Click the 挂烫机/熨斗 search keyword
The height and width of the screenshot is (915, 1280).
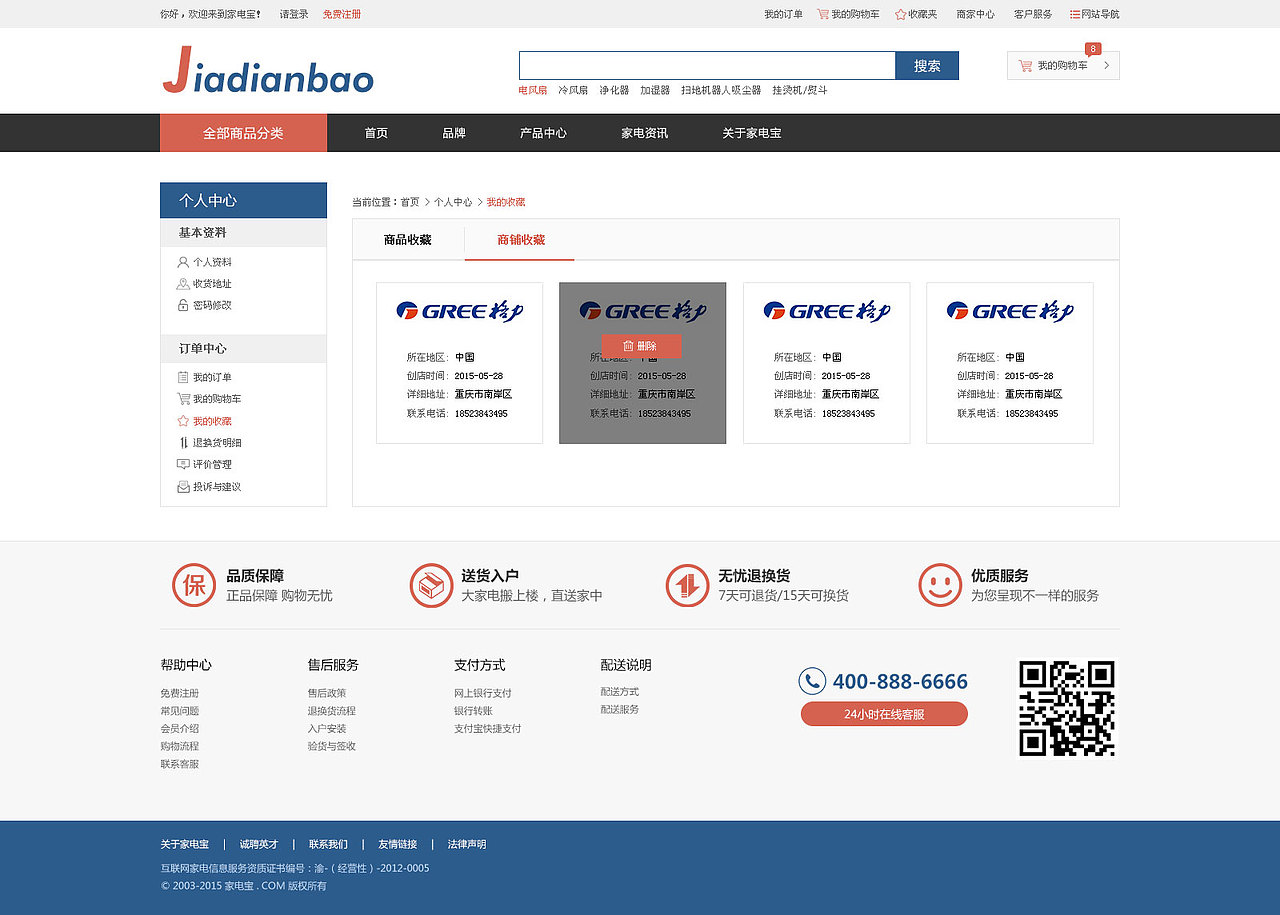click(799, 90)
